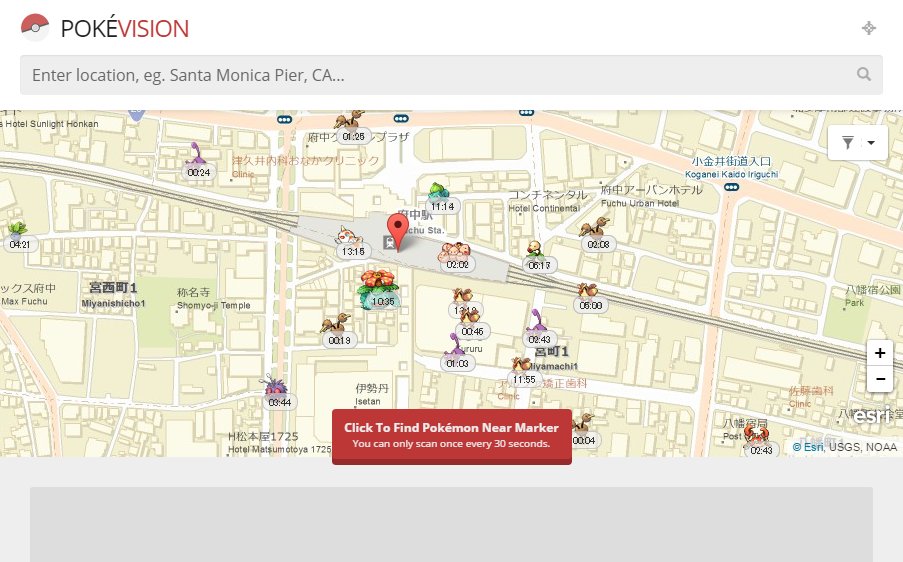Zoom out the map with minus

coord(879,379)
